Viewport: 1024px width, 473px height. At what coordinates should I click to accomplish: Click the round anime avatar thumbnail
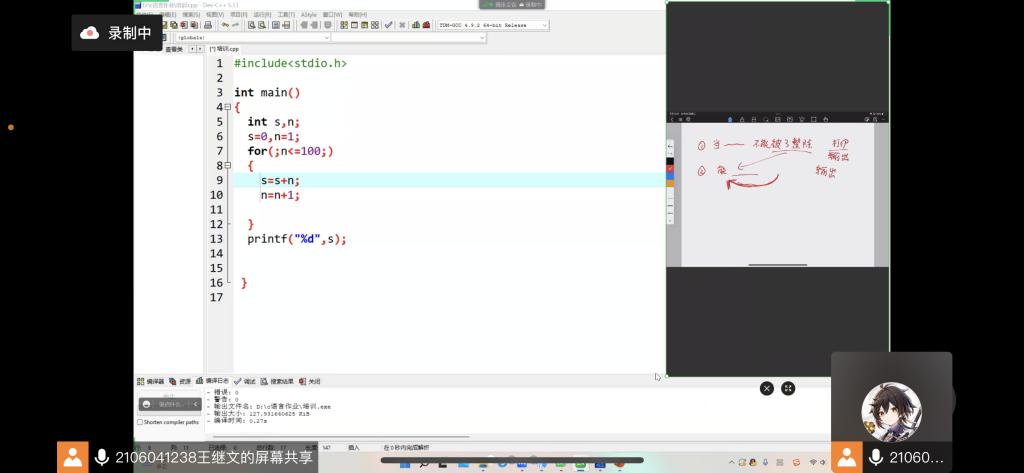pyautogui.click(x=891, y=410)
